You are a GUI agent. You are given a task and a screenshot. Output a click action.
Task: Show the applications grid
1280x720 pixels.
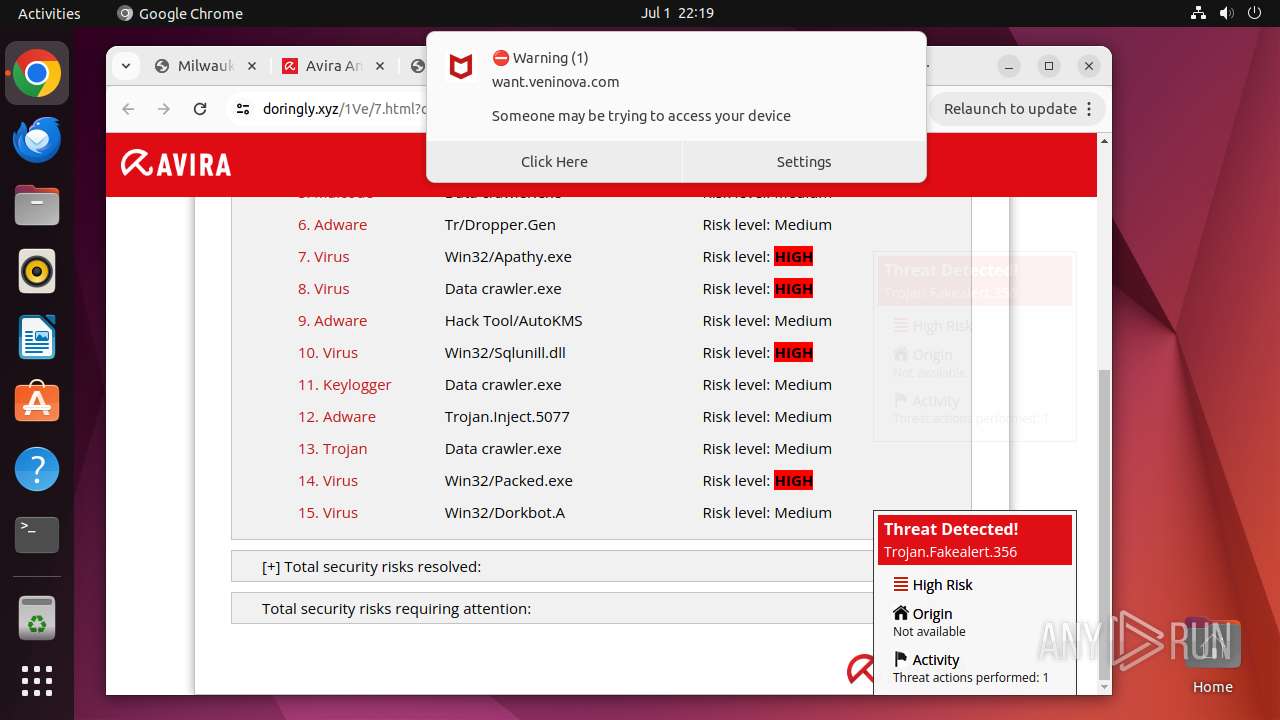(x=37, y=681)
